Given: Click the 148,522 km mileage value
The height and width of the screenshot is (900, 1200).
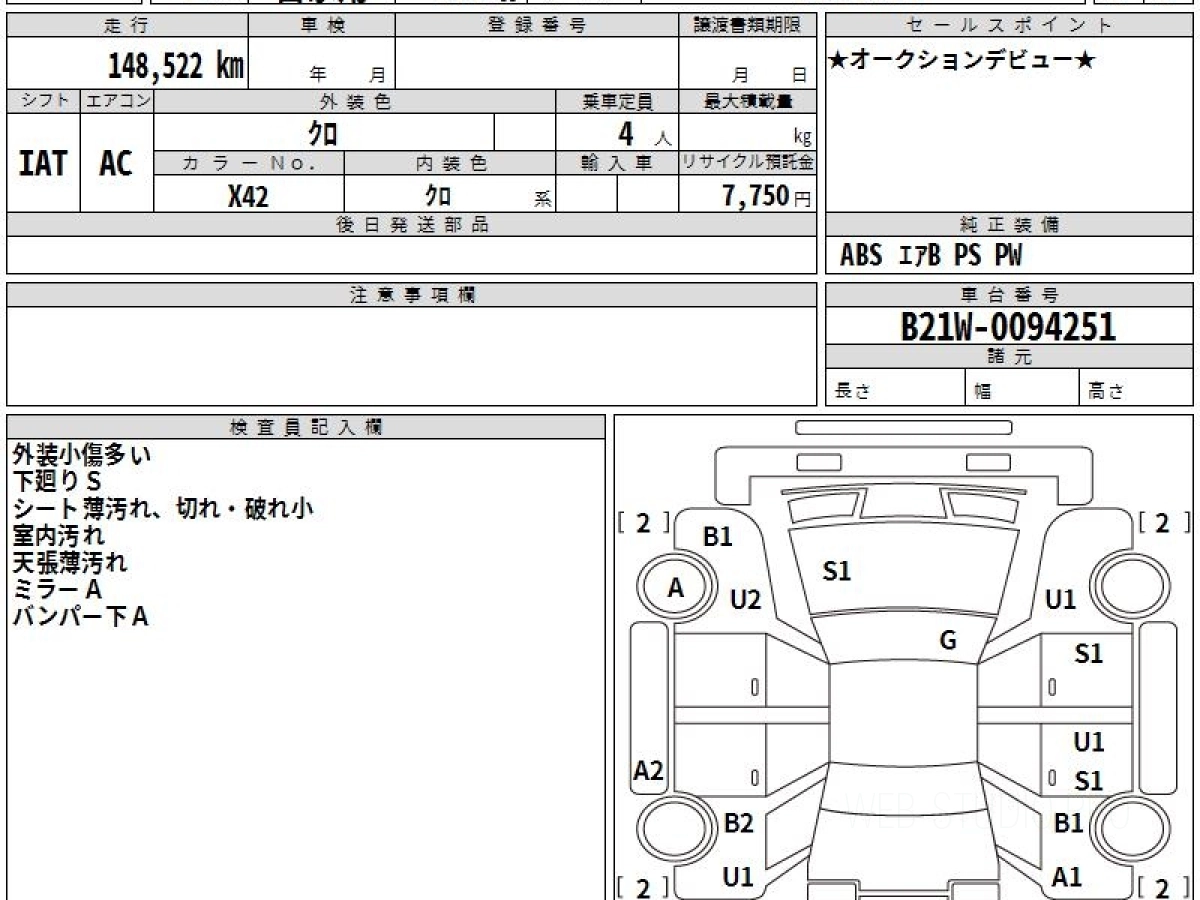Looking at the screenshot, I should [175, 66].
